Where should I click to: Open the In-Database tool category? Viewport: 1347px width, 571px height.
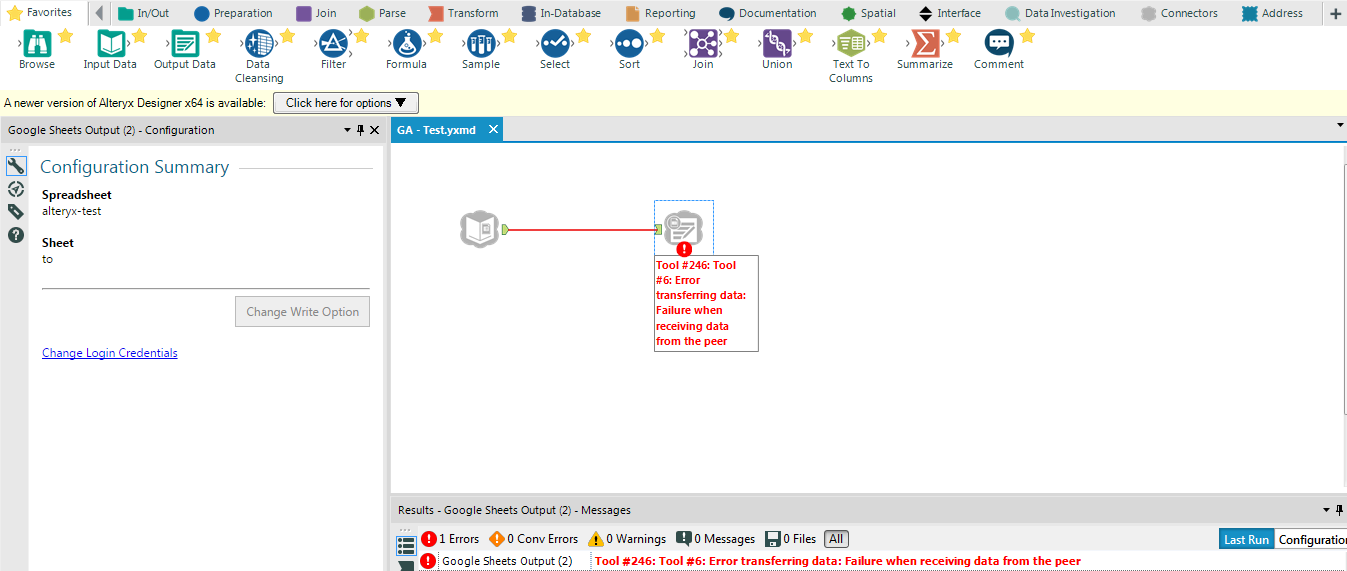(561, 13)
